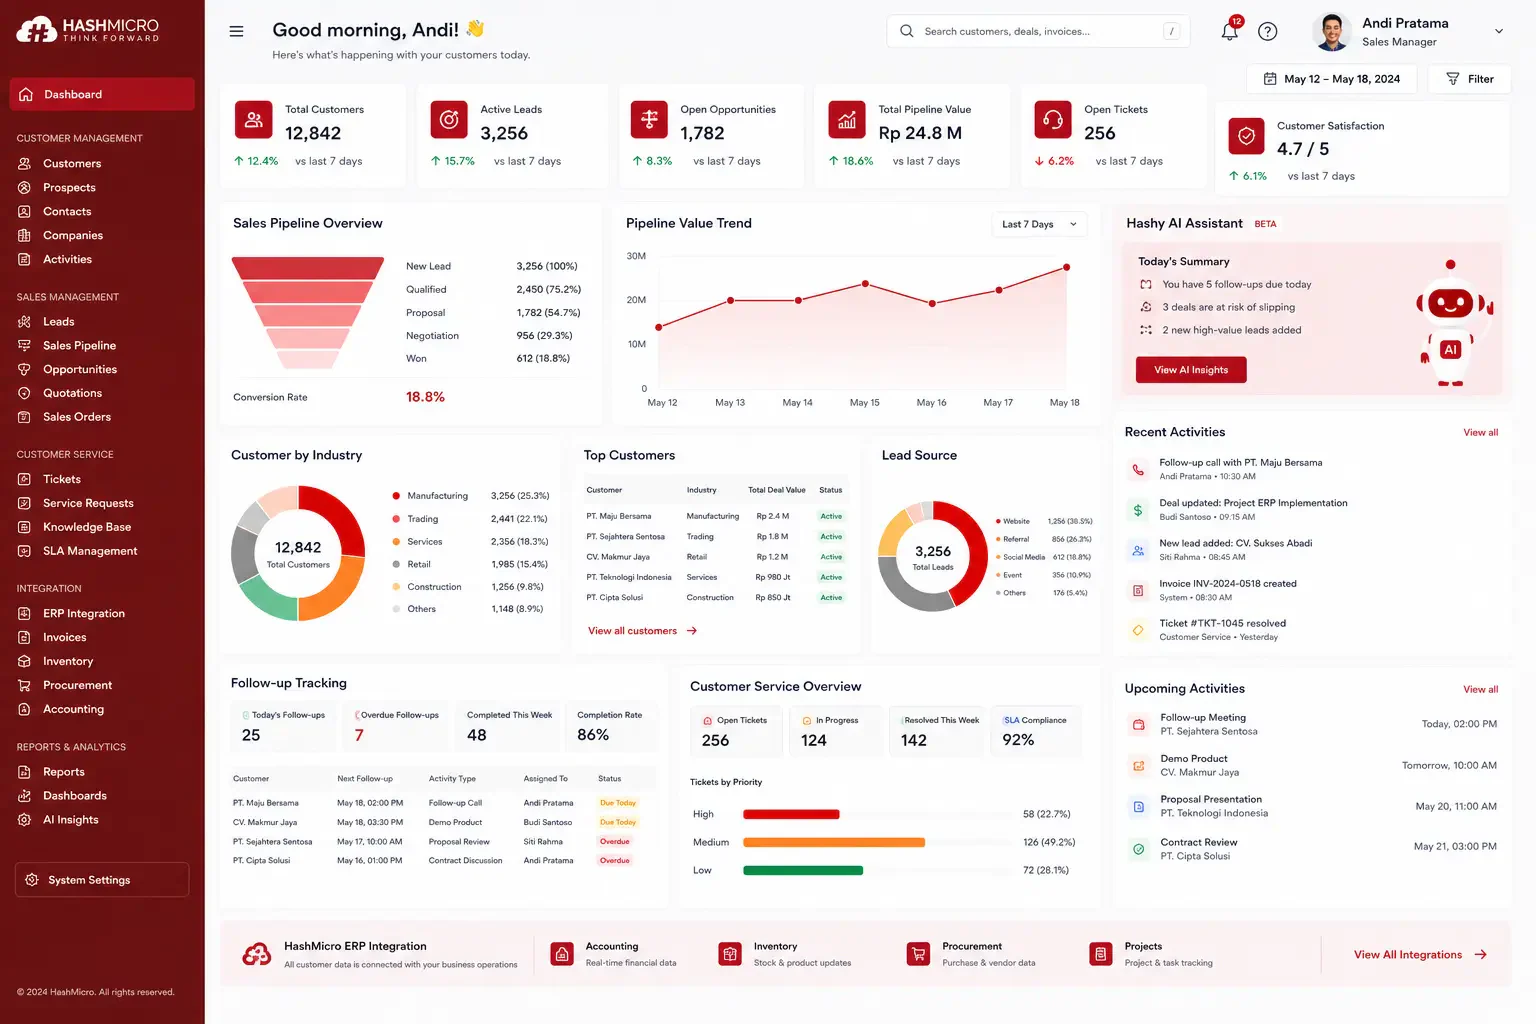Image resolution: width=1536 pixels, height=1024 pixels.
Task: Click the Total Customers card icon
Action: pos(253,119)
